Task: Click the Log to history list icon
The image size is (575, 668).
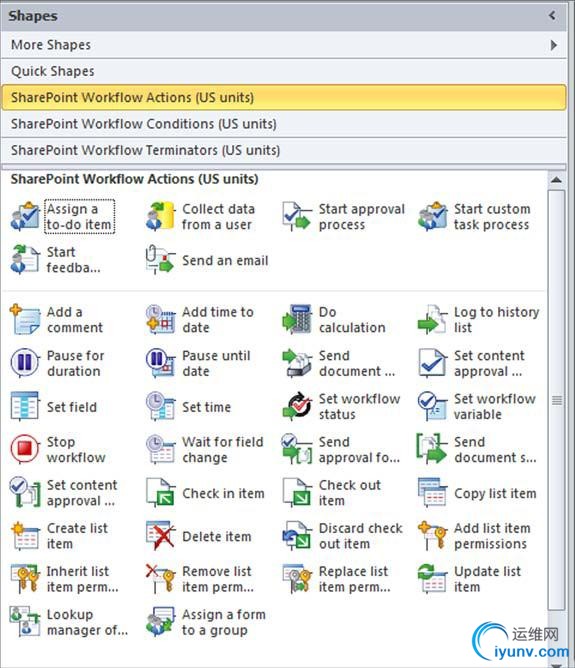Action: (x=433, y=319)
